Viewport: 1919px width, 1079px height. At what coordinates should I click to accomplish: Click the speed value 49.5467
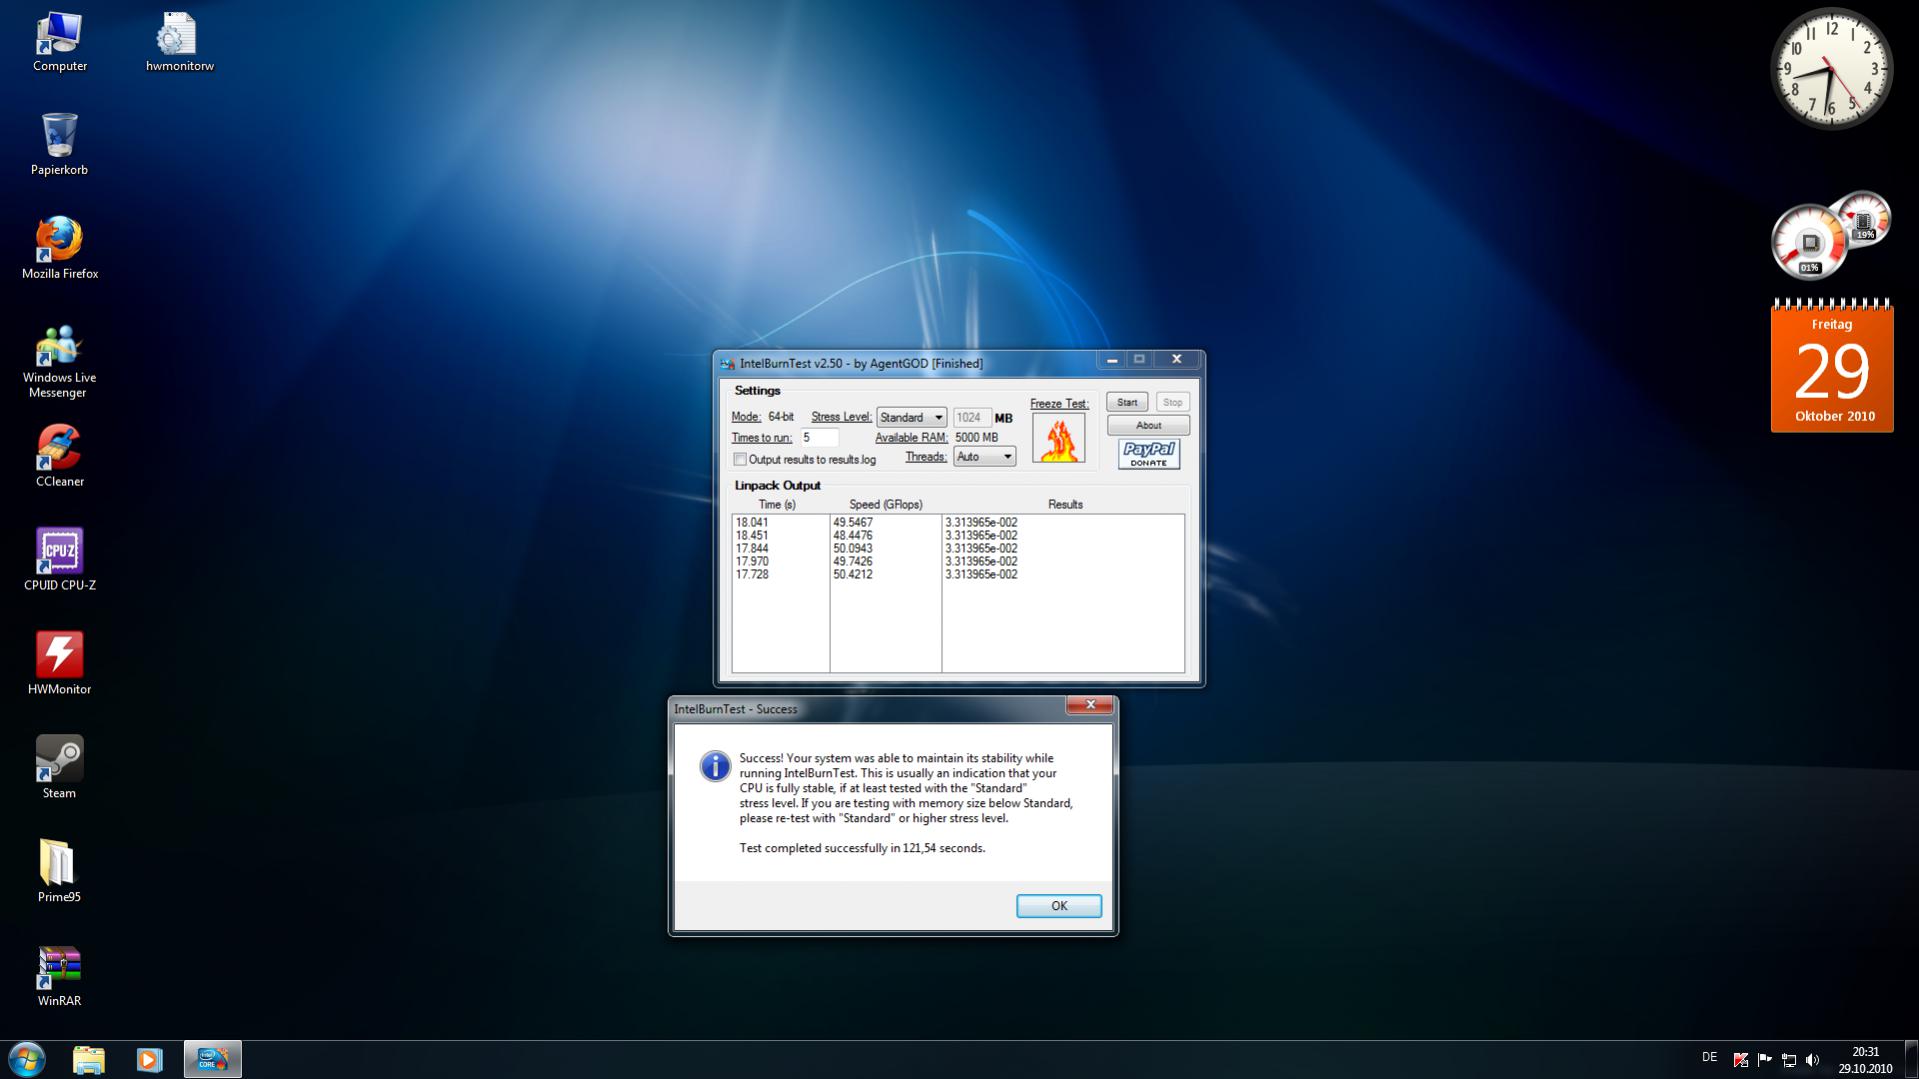pos(853,523)
